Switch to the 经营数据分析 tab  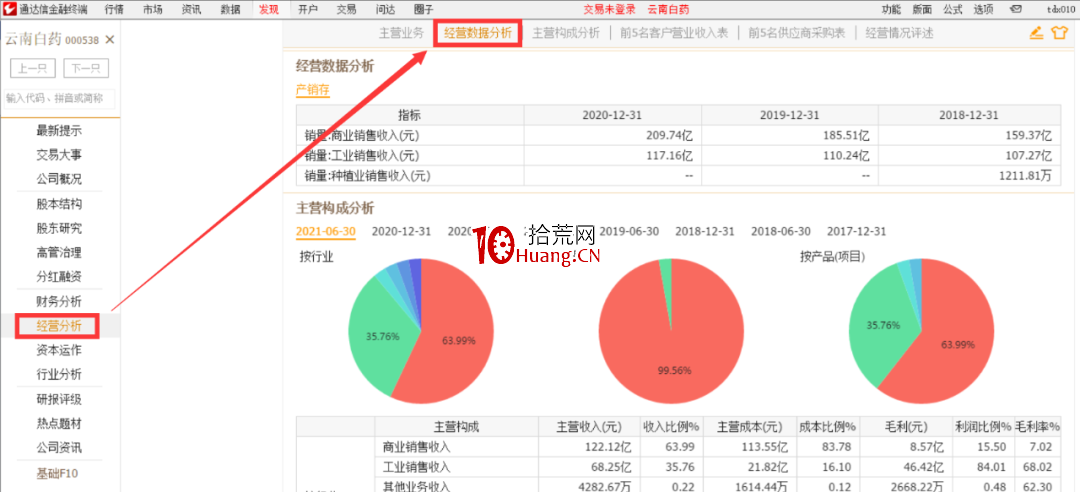pyautogui.click(x=477, y=33)
